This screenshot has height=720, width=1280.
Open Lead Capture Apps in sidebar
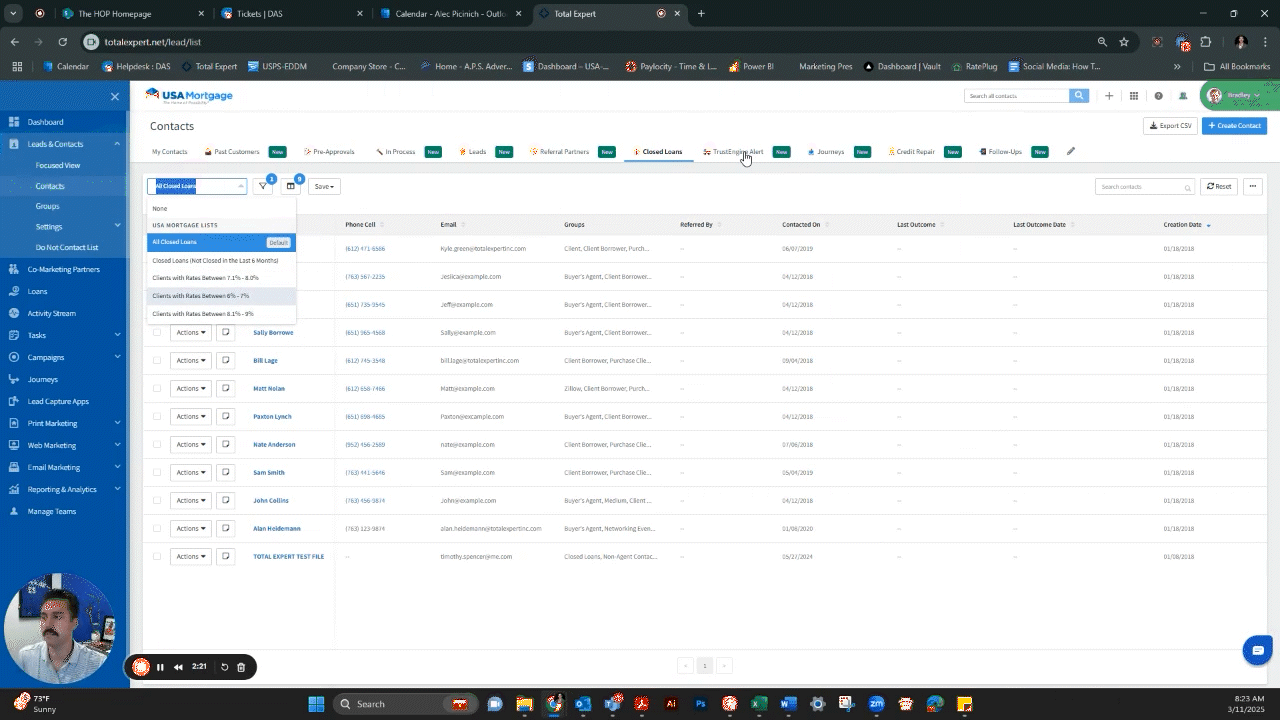pos(58,401)
